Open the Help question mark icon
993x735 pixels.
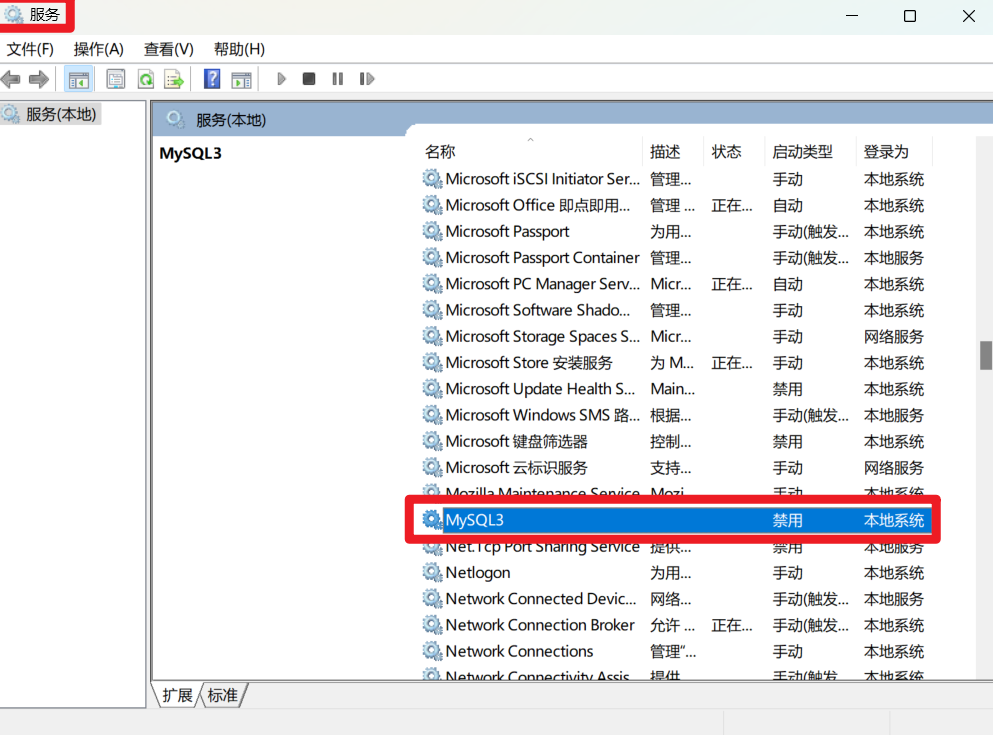coord(212,79)
